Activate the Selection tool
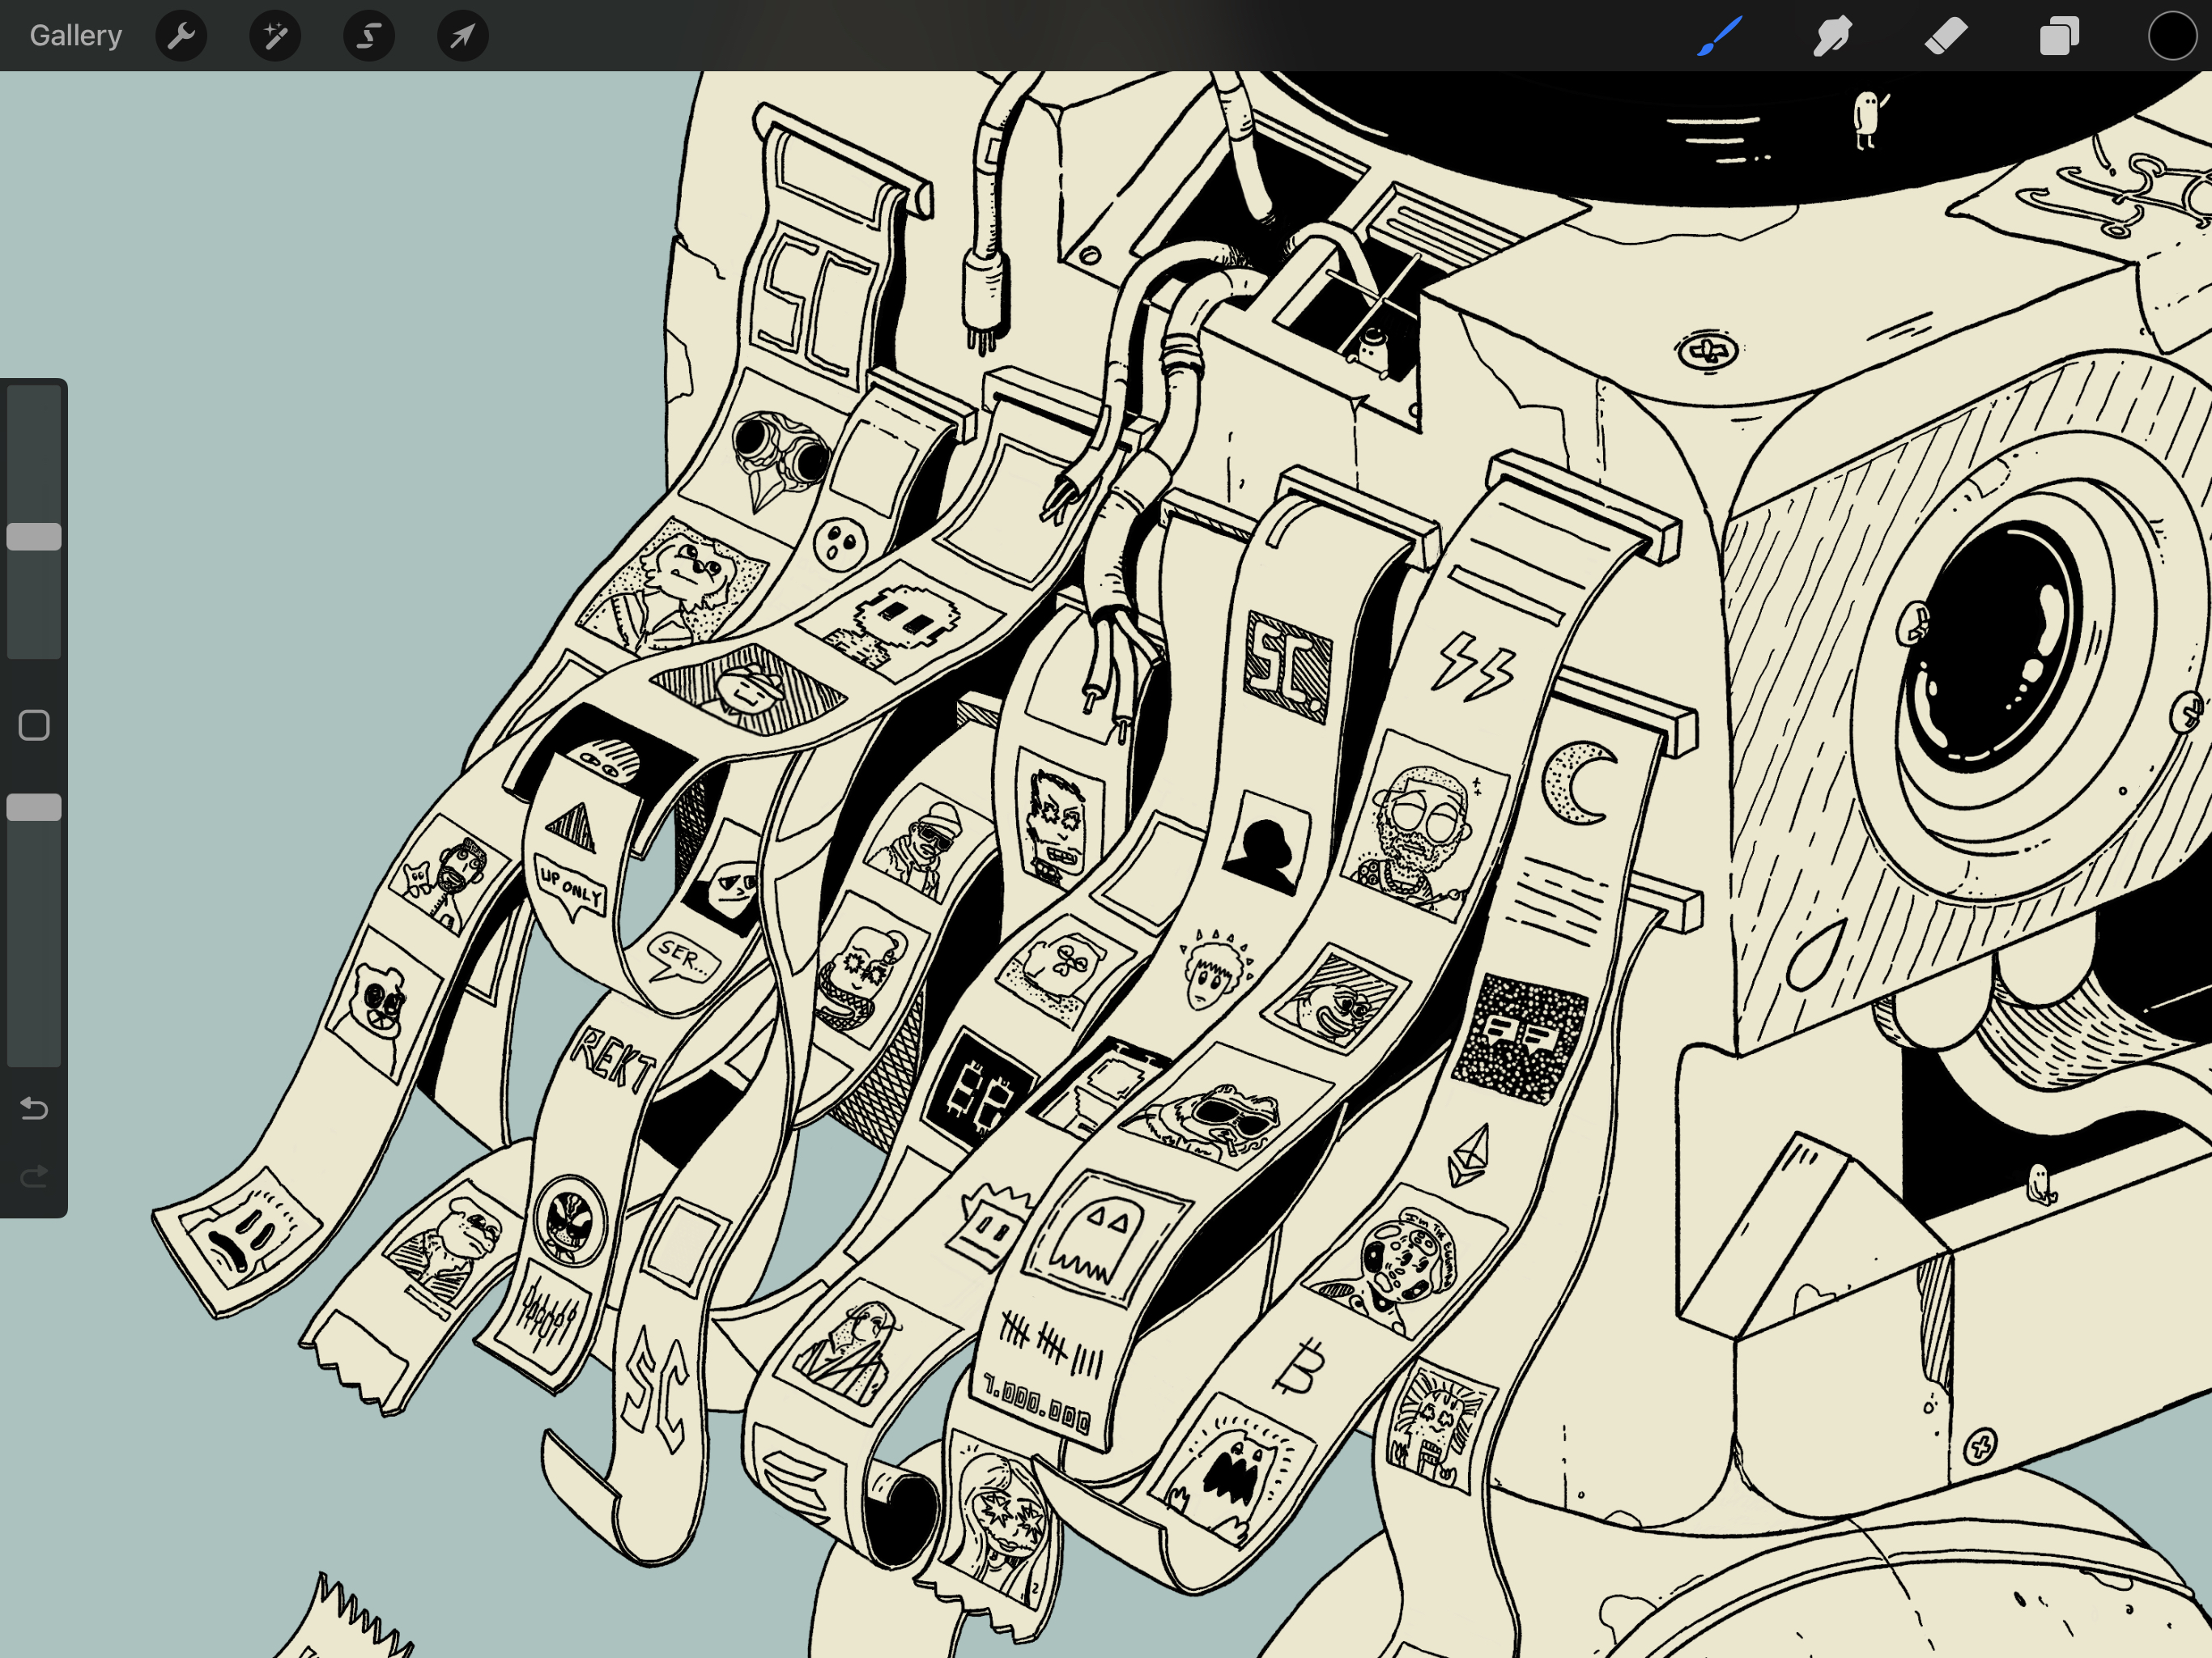The image size is (2212, 1658). [x=369, y=36]
